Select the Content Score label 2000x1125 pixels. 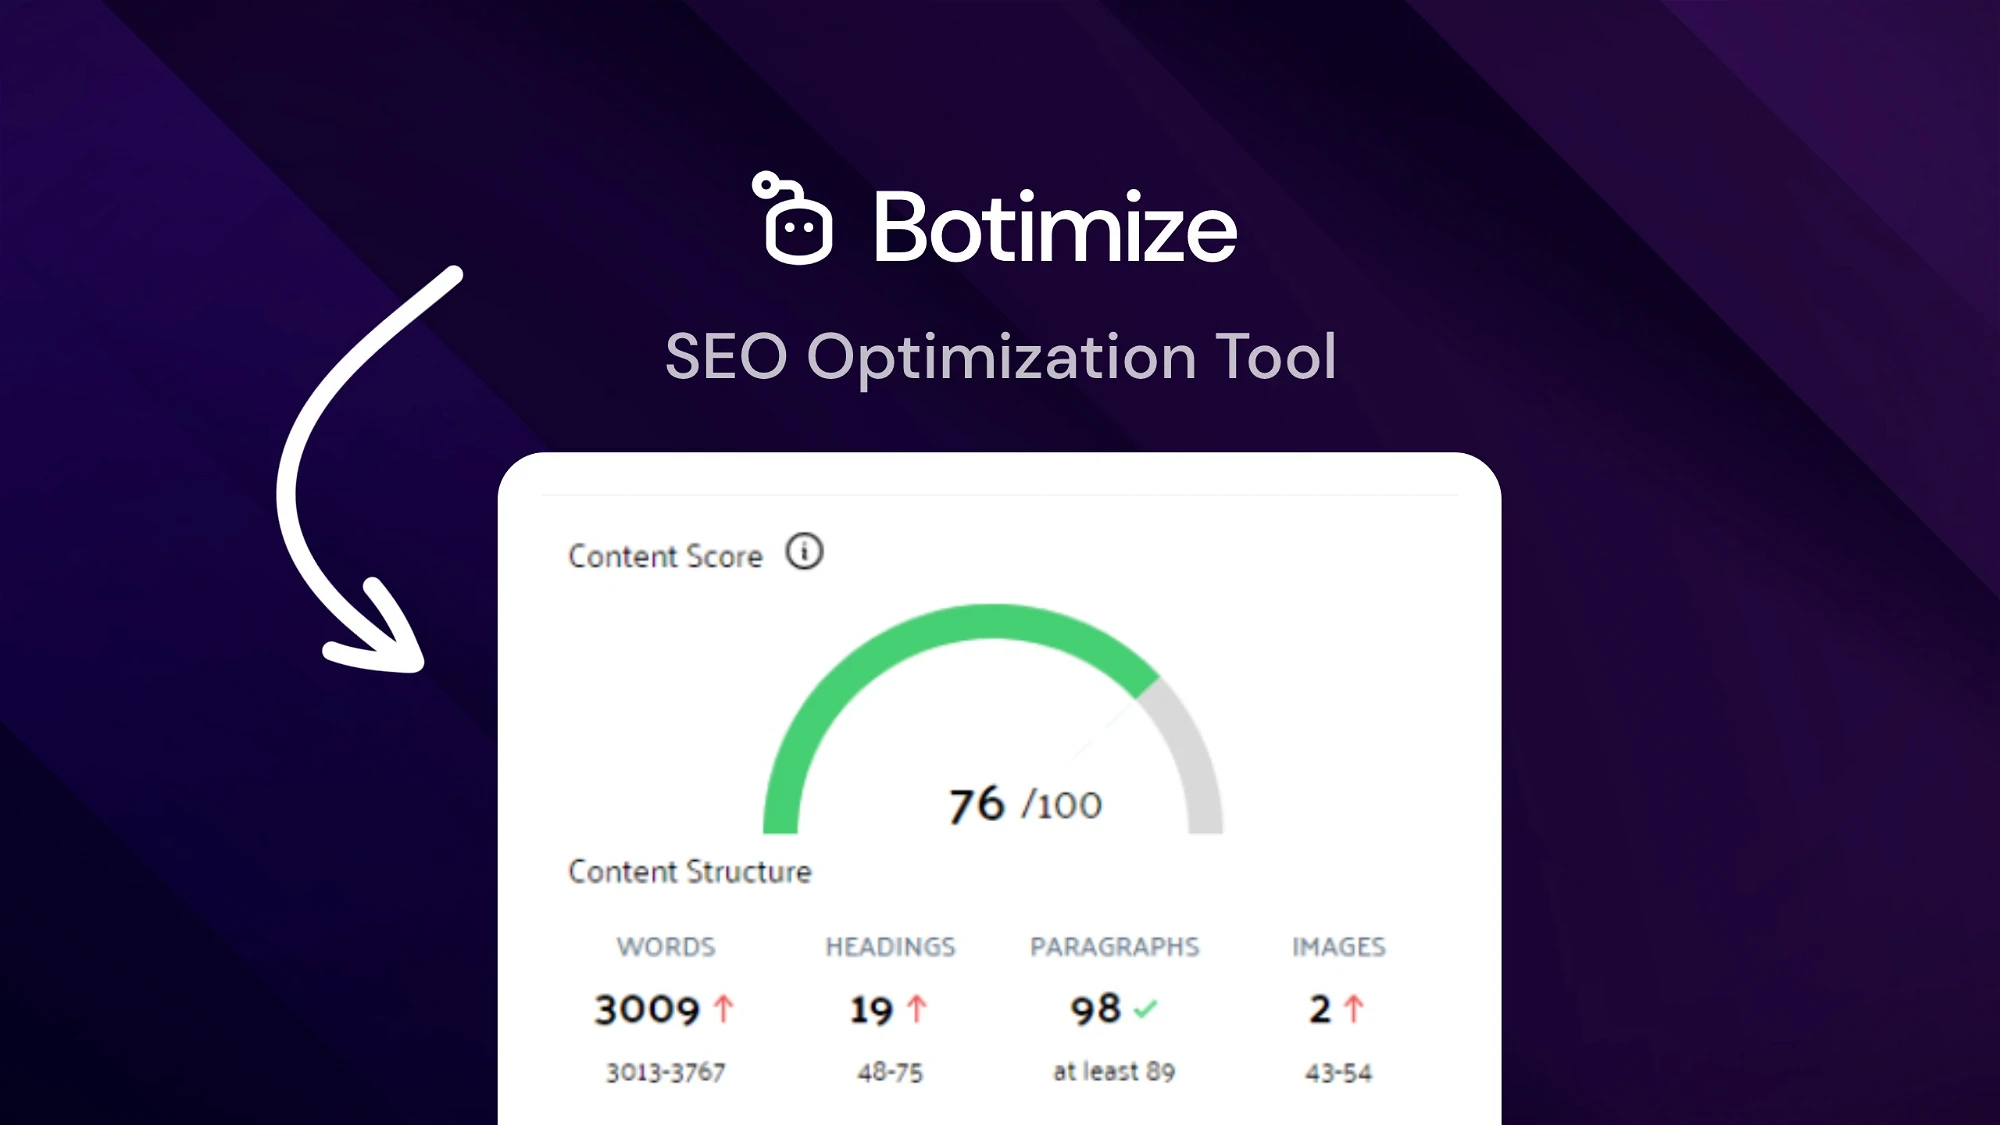(665, 556)
